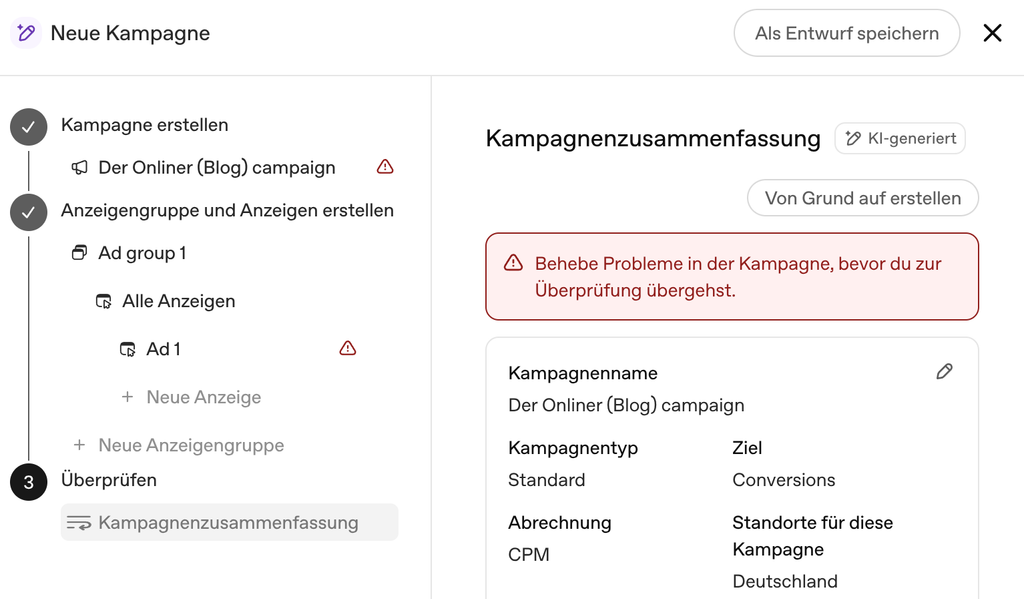Click the Ziel label
This screenshot has height=599, width=1024.
[747, 448]
